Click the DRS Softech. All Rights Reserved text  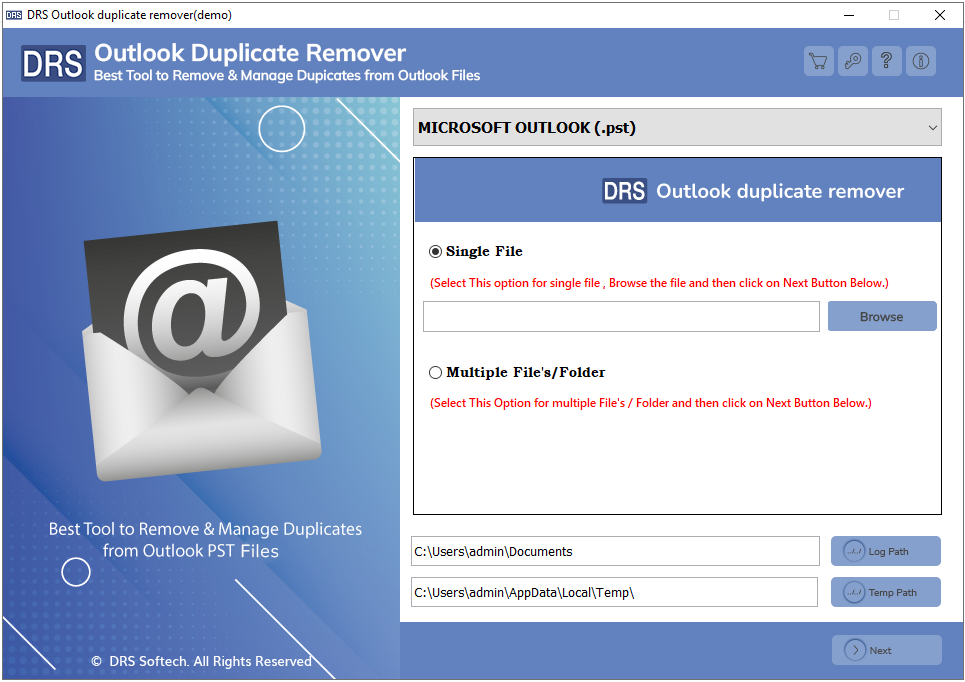tap(201, 661)
